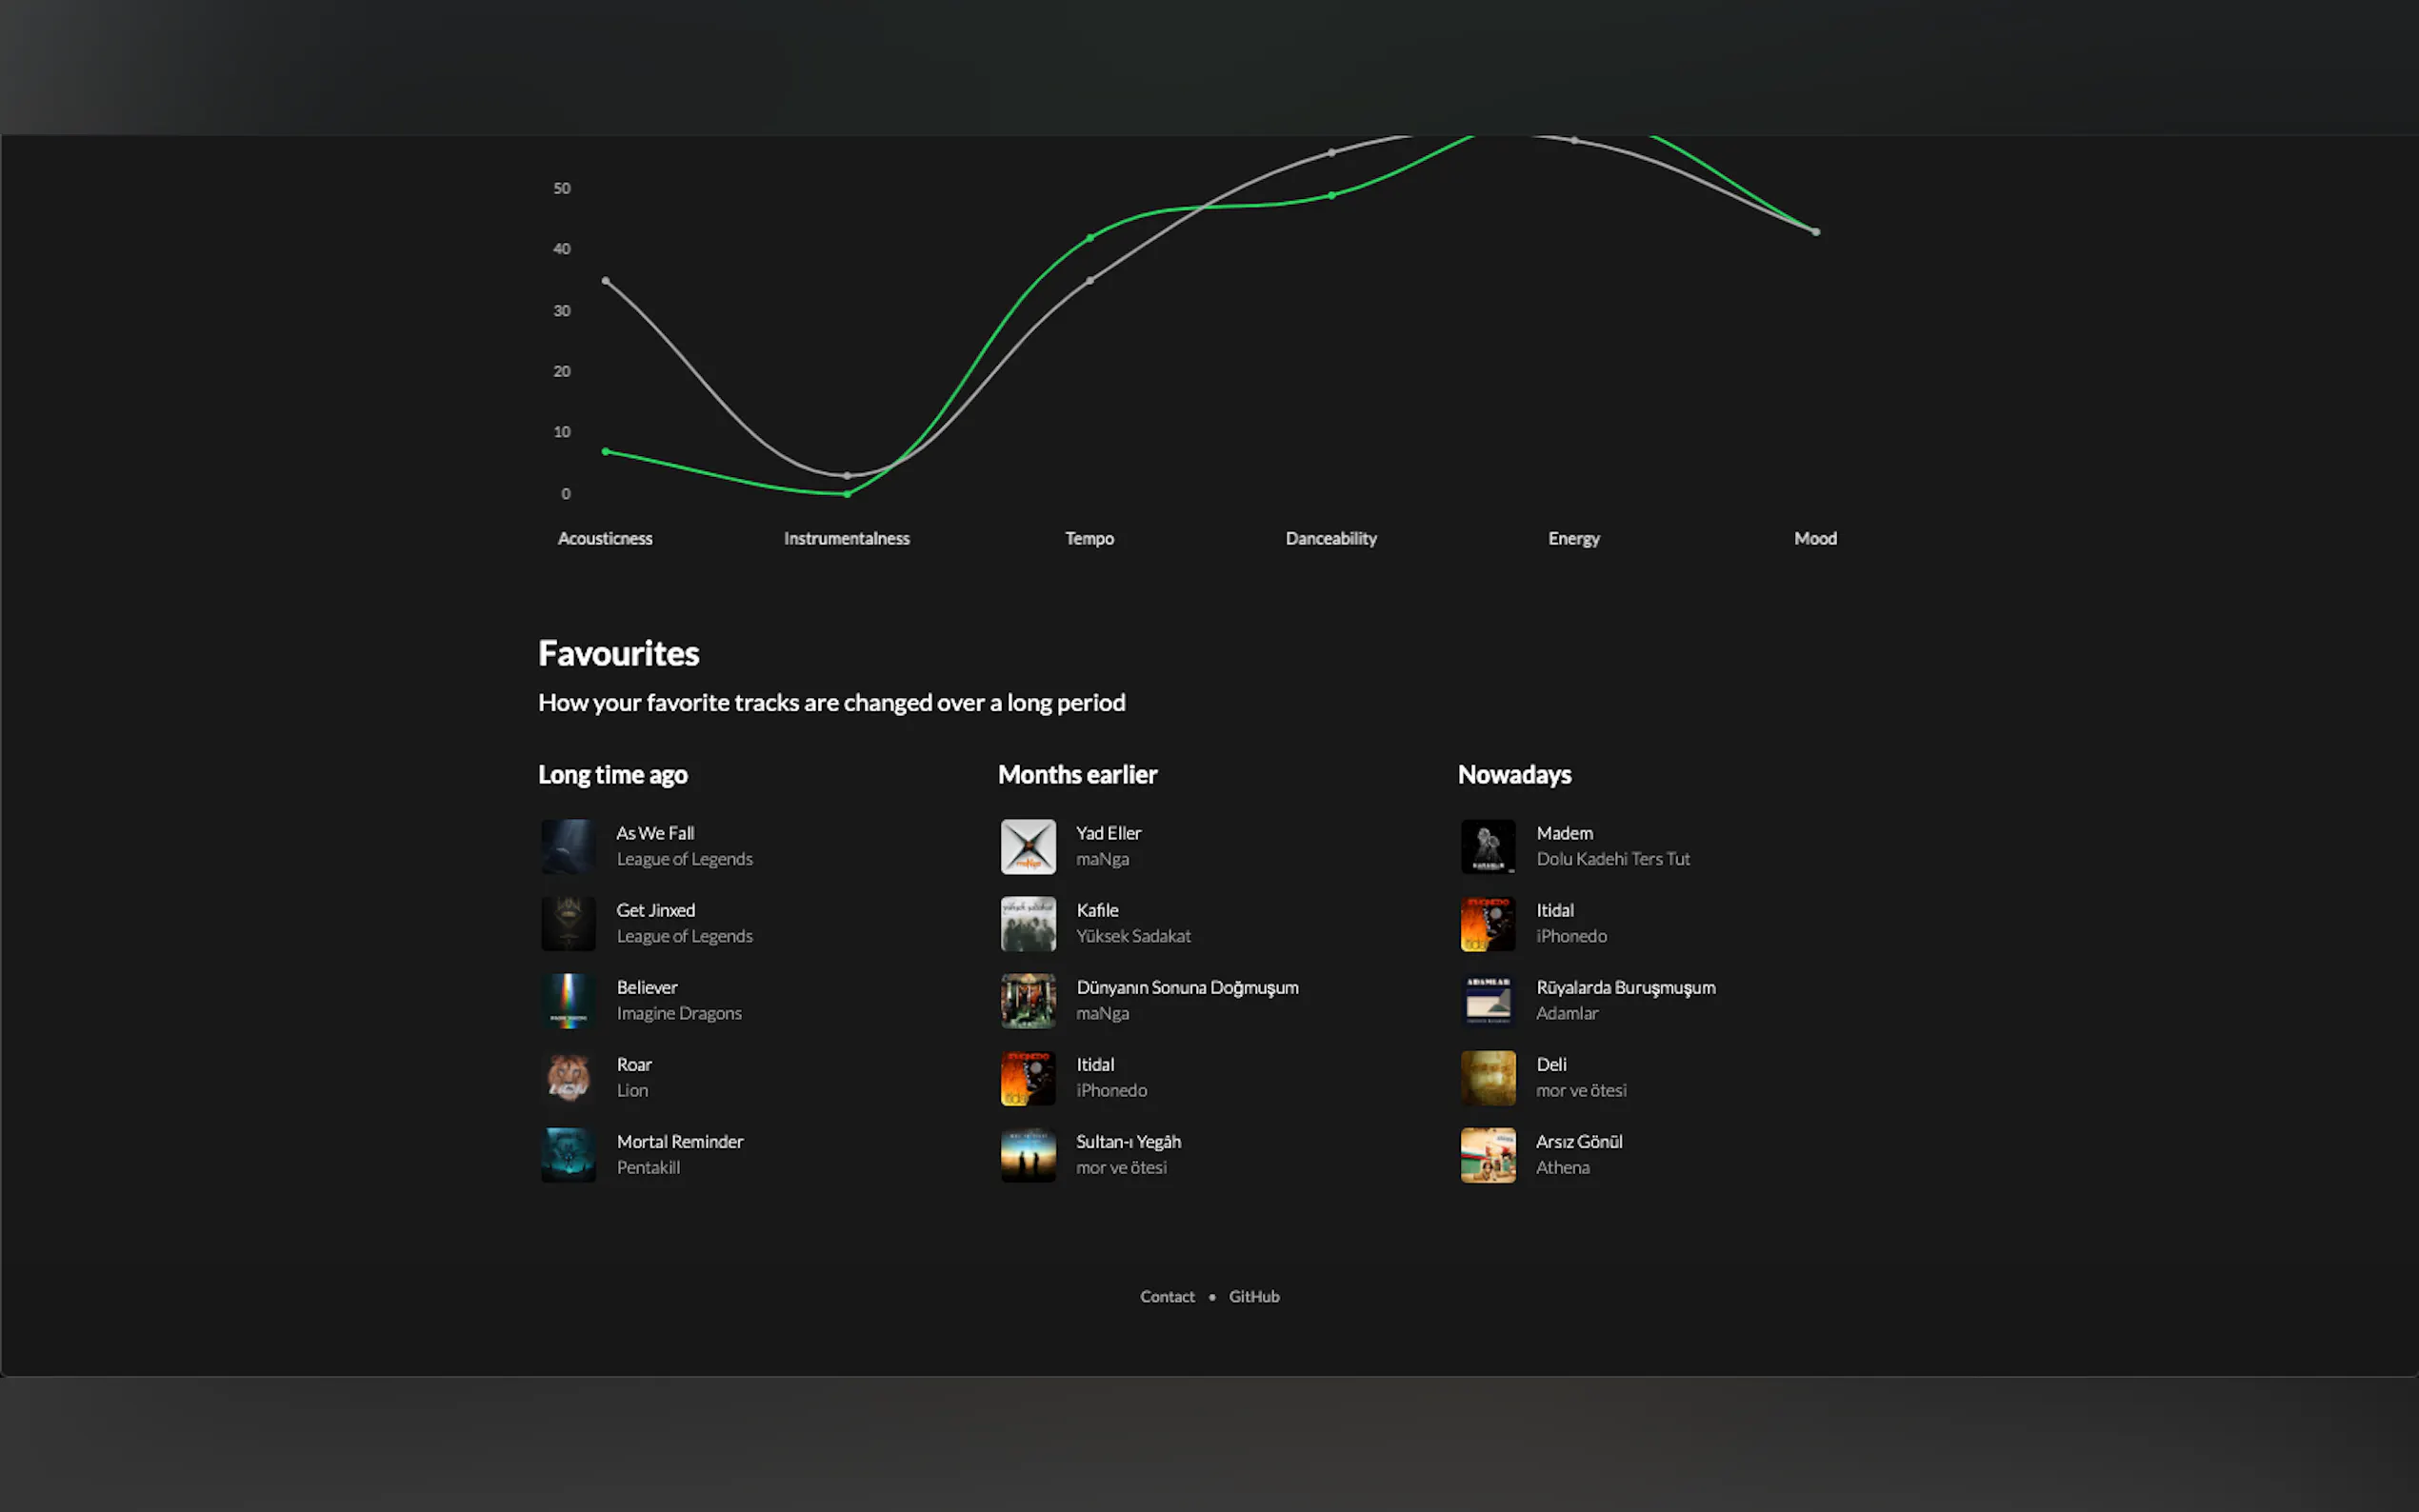
Task: Open the GitHub footer link
Action: pyautogui.click(x=1254, y=1296)
